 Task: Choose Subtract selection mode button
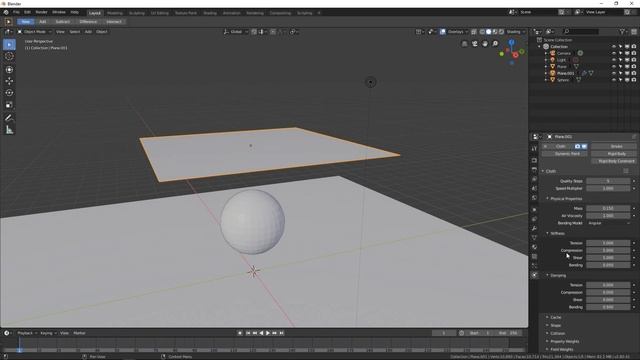point(62,22)
